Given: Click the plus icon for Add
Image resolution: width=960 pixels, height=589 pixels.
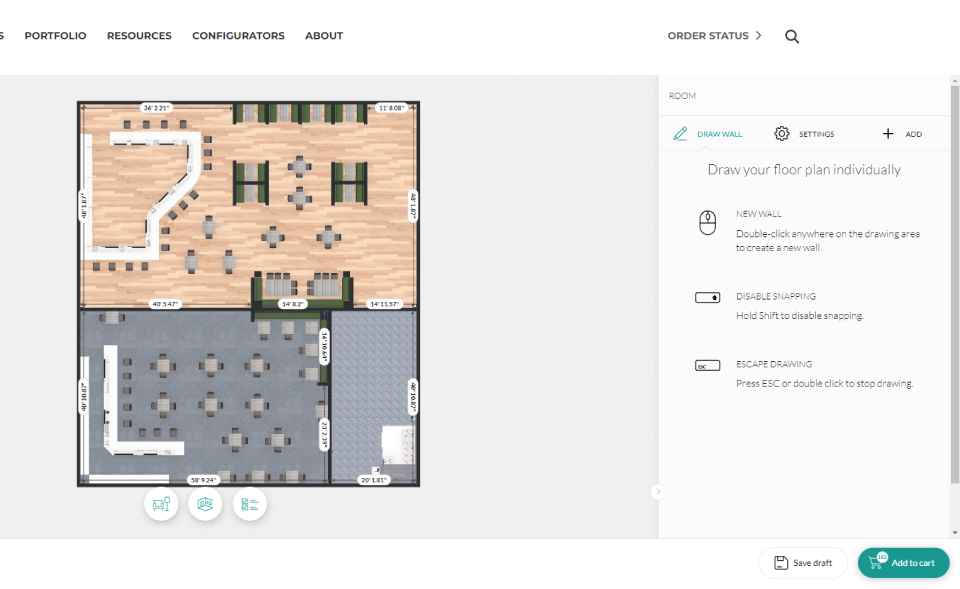Looking at the screenshot, I should pyautogui.click(x=887, y=134).
